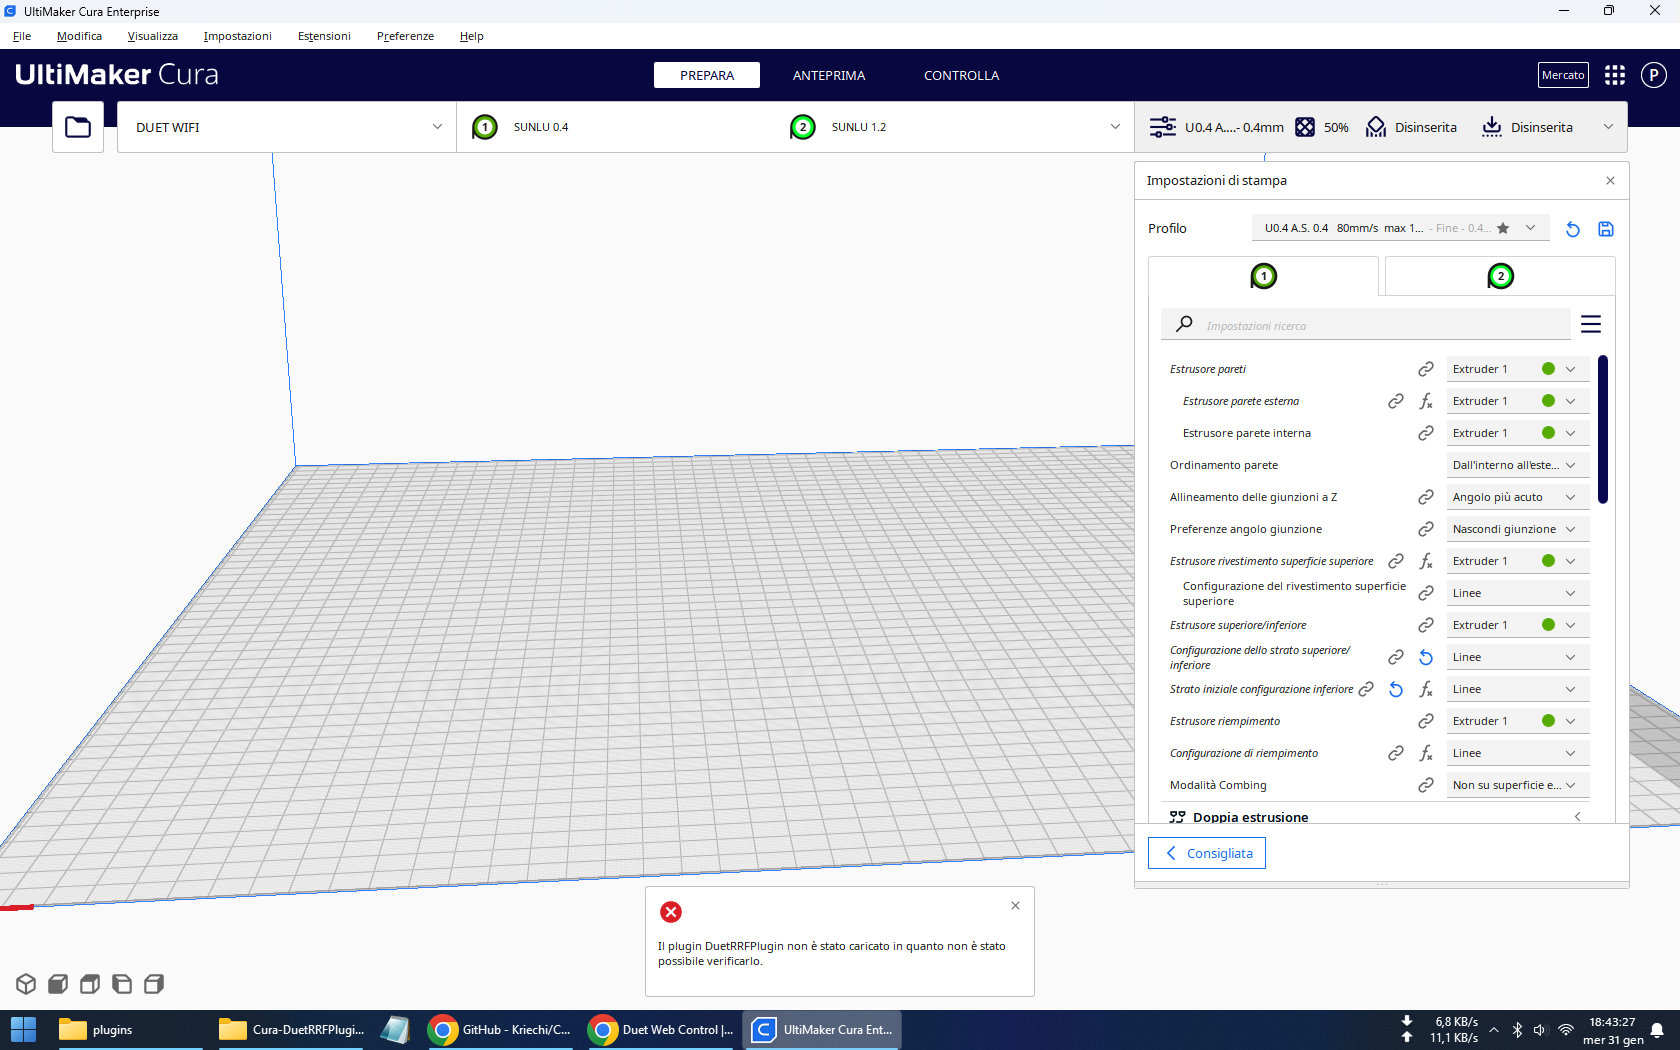Open the Visualizza menu
The height and width of the screenshot is (1050, 1680).
(x=153, y=36)
